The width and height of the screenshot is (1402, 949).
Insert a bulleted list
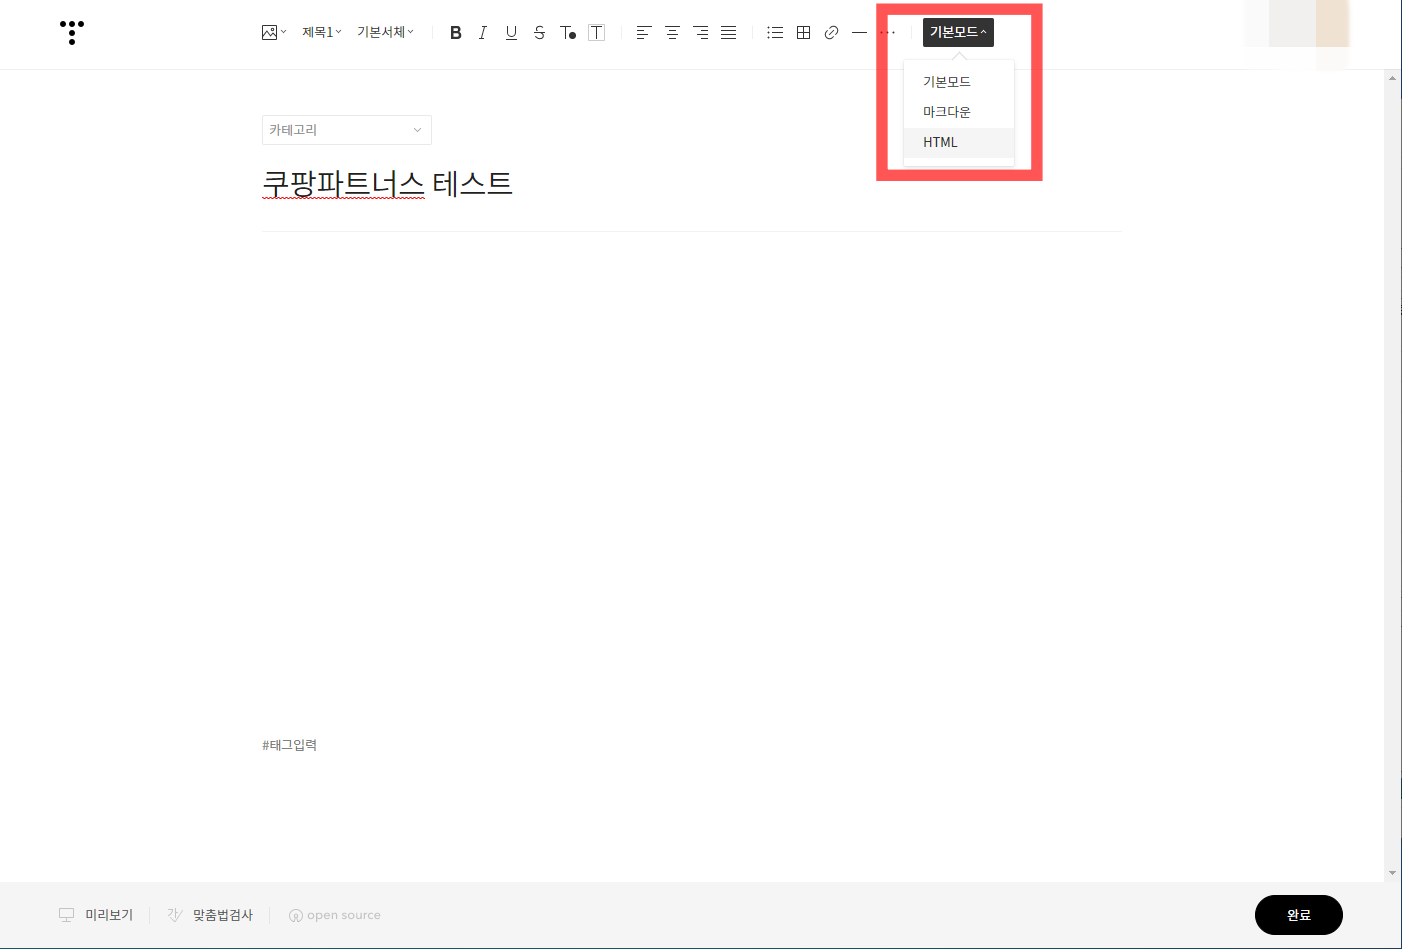tap(775, 32)
